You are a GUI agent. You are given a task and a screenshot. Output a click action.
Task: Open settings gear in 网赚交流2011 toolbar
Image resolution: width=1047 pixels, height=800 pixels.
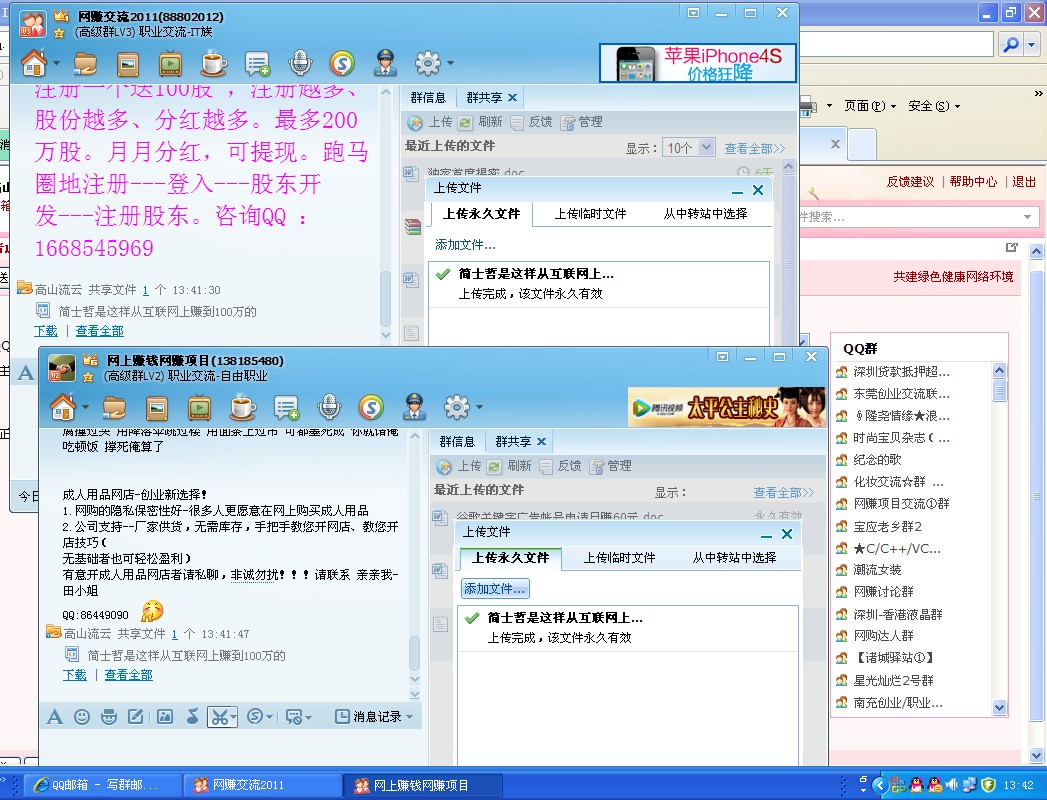coord(427,63)
